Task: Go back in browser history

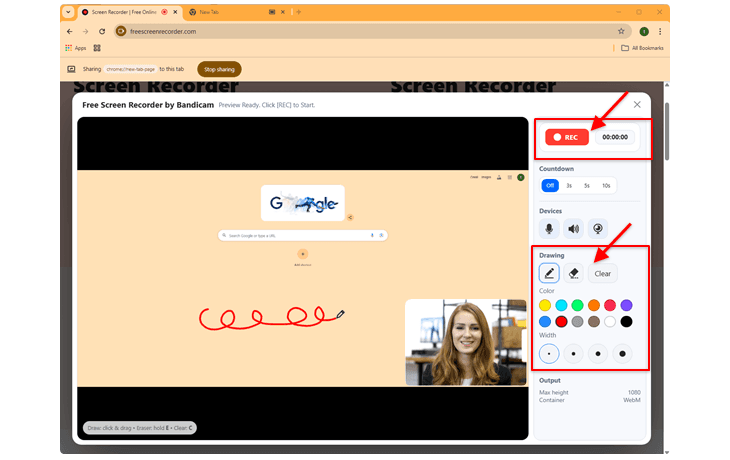Action: (x=70, y=32)
